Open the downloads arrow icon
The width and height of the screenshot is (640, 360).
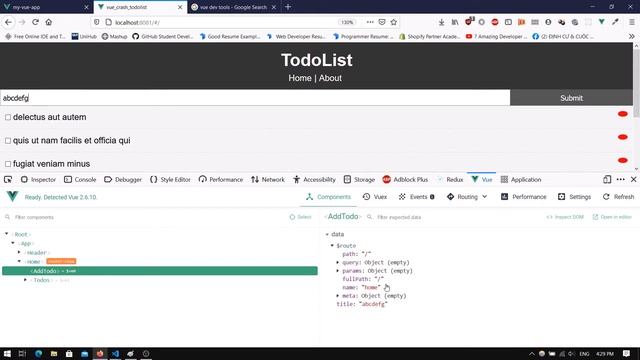point(441,22)
